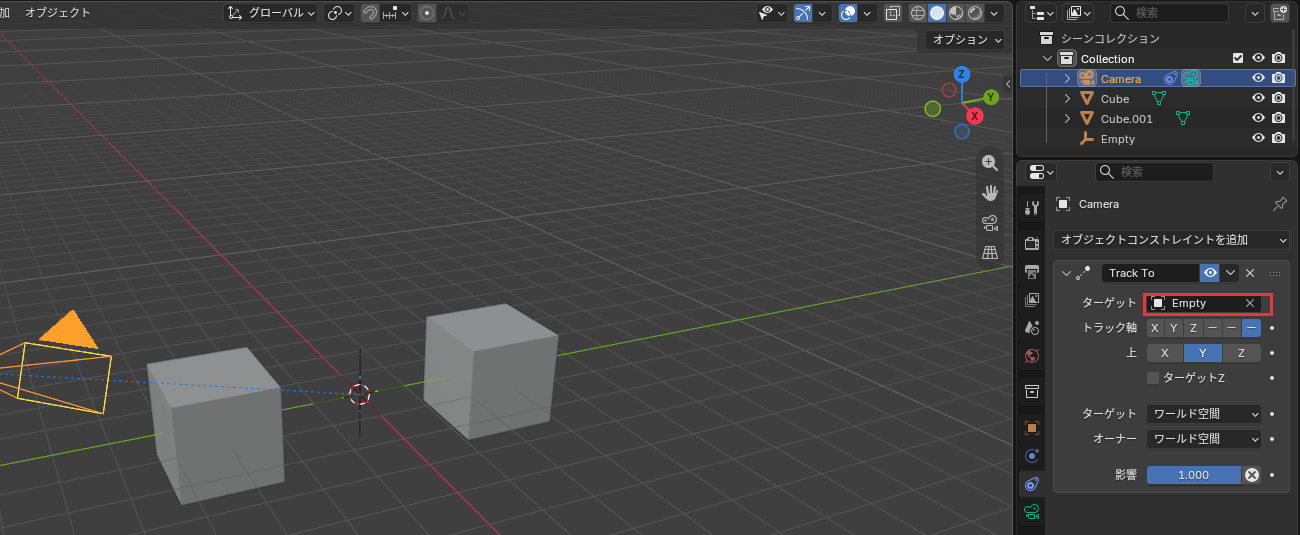Viewport: 1300px width, 535px height.
Task: Open the Tool properties tab
Action: coord(1032,208)
